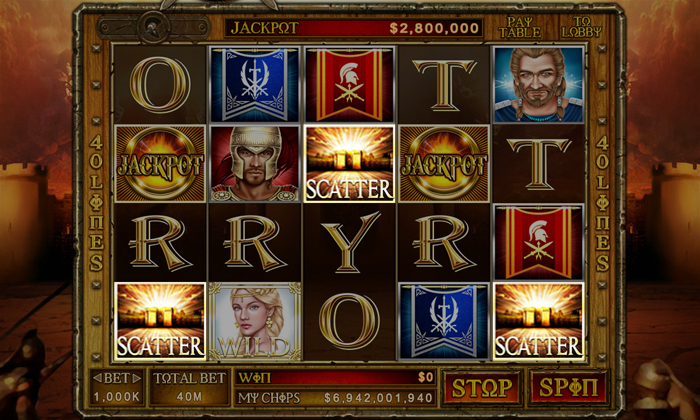Click the Jackpot amount bar
Image resolution: width=700 pixels, height=420 pixels.
(x=354, y=28)
